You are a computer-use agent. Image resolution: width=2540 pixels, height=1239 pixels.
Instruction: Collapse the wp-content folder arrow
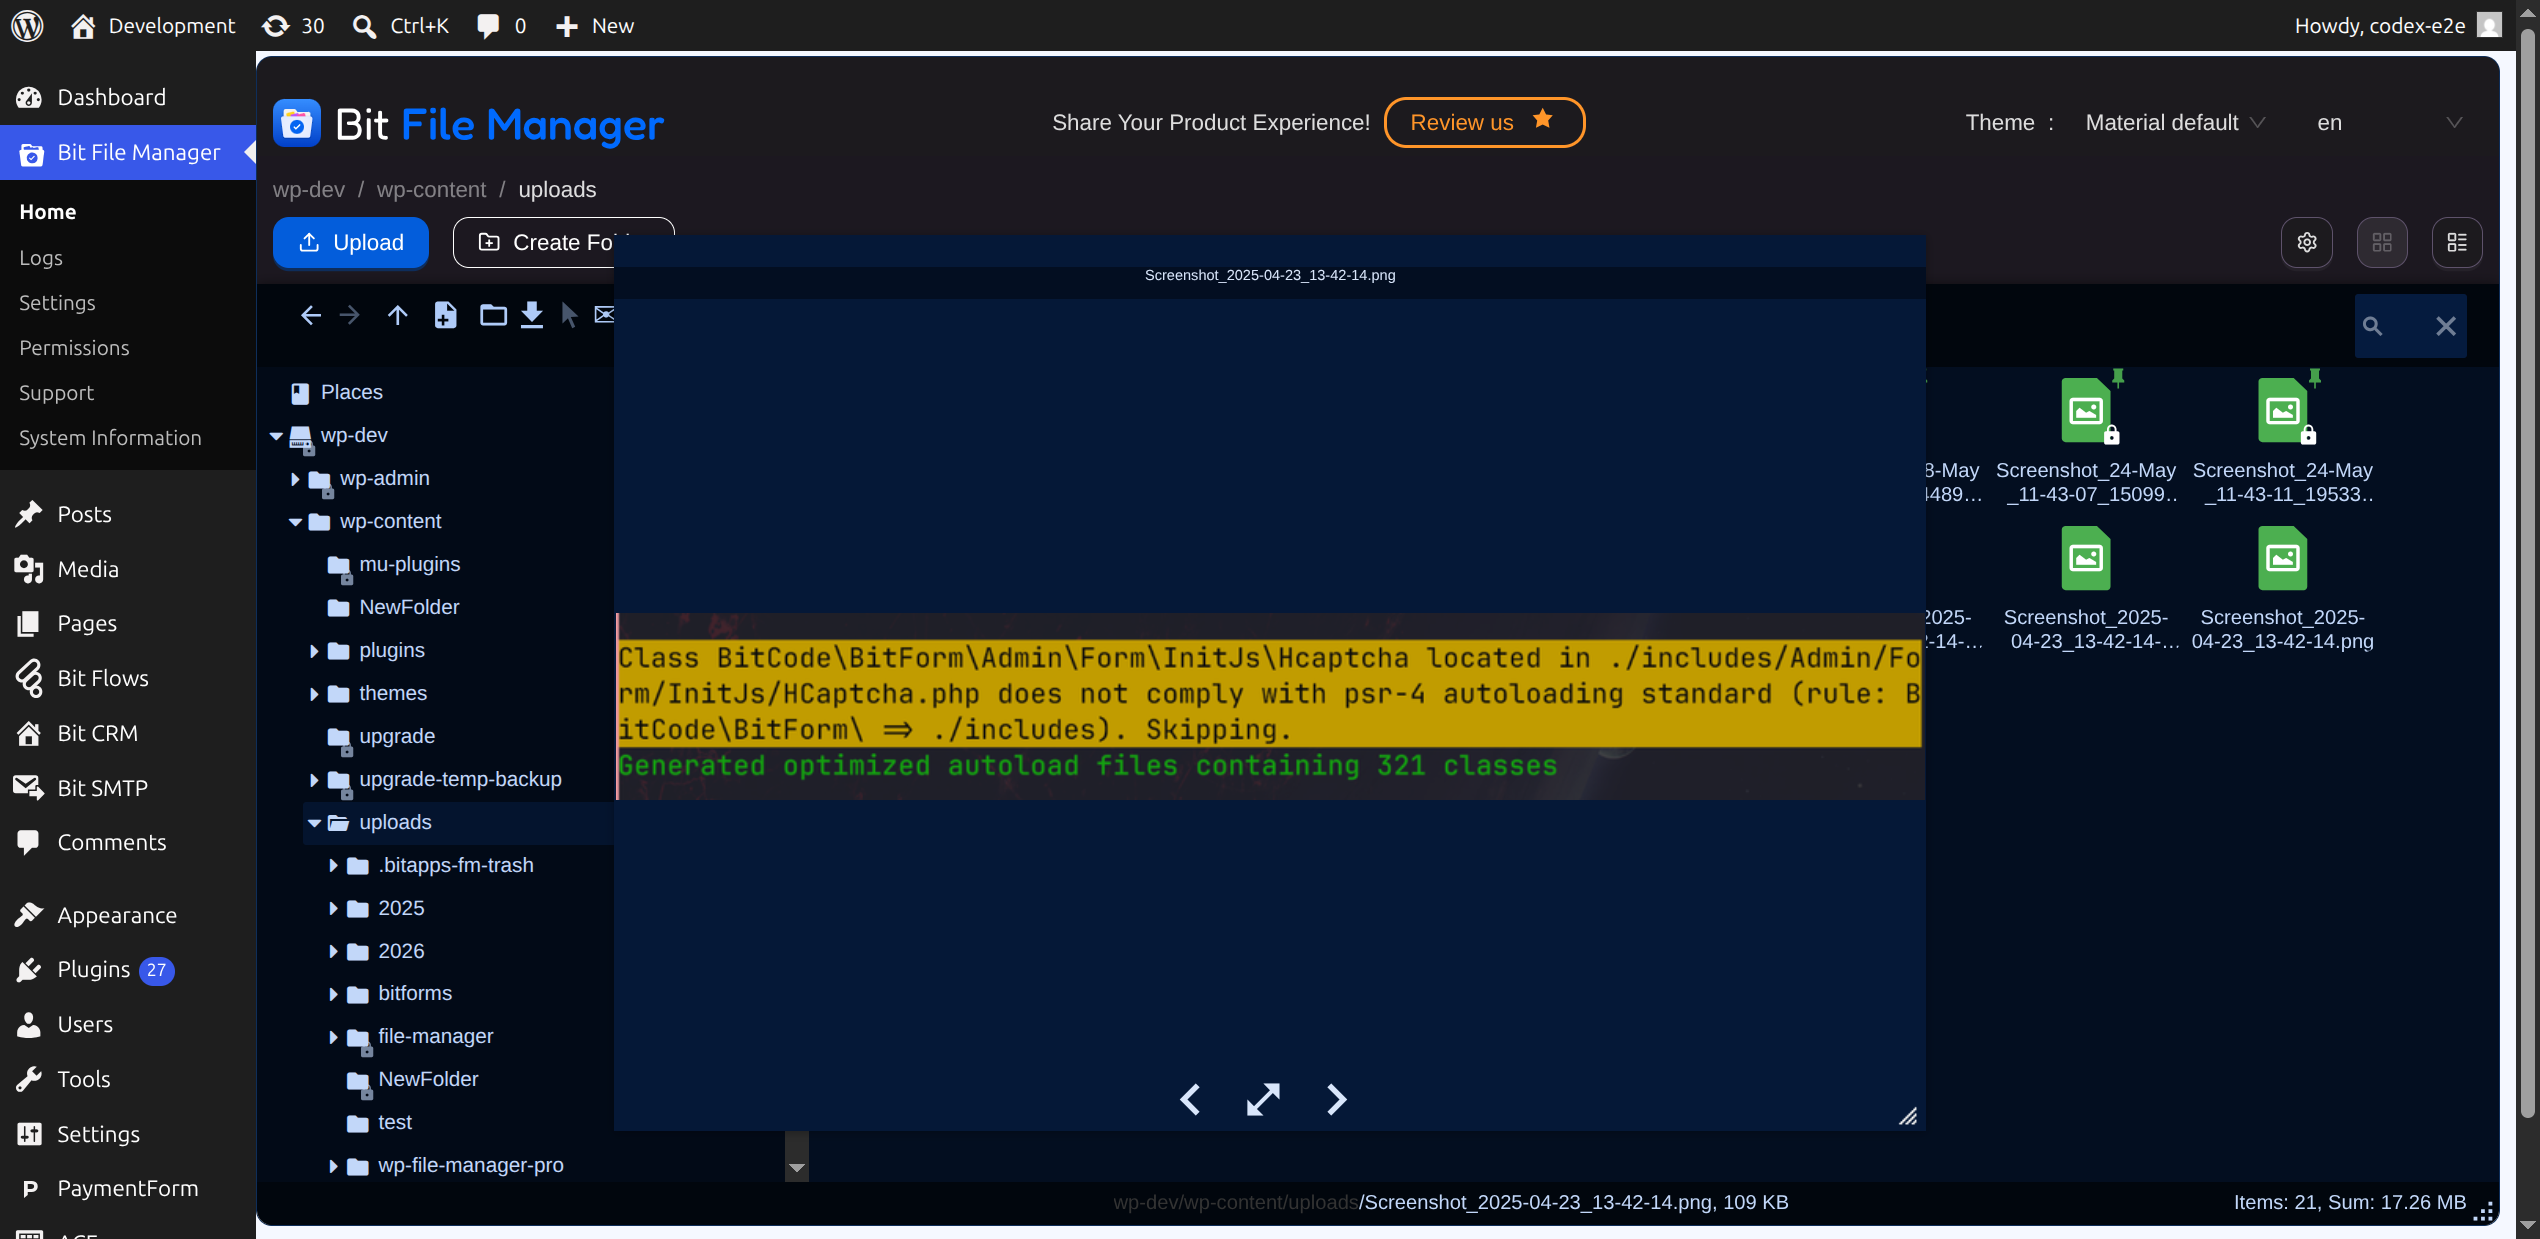pos(295,522)
